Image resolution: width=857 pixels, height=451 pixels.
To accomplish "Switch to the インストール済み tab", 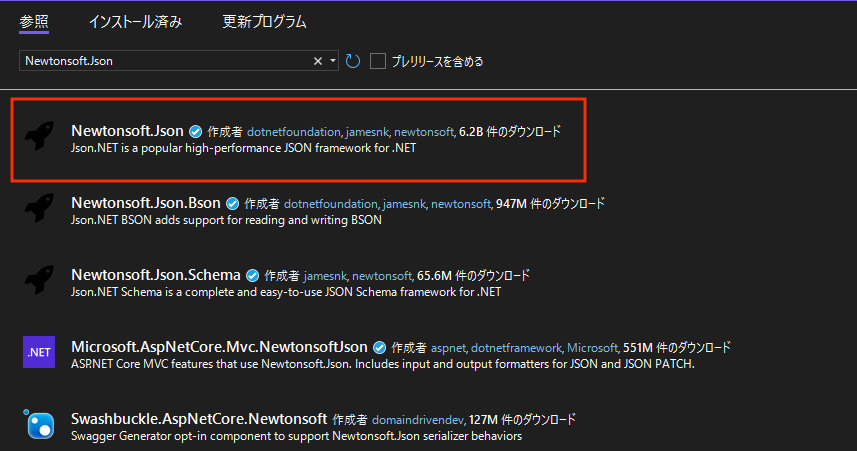I will pyautogui.click(x=136, y=22).
